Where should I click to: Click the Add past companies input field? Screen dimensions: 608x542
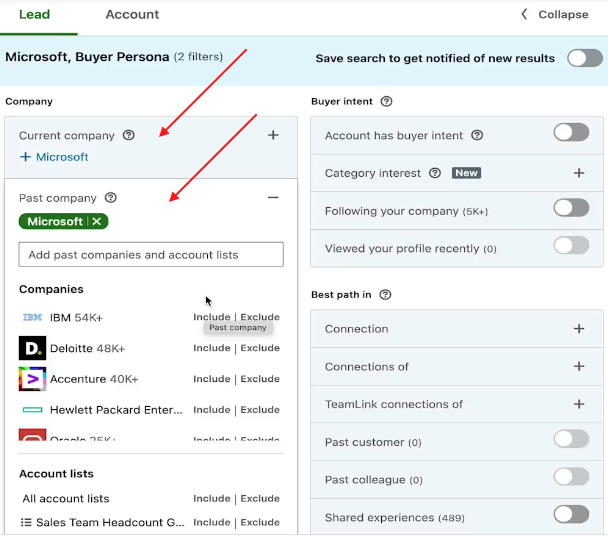point(151,255)
